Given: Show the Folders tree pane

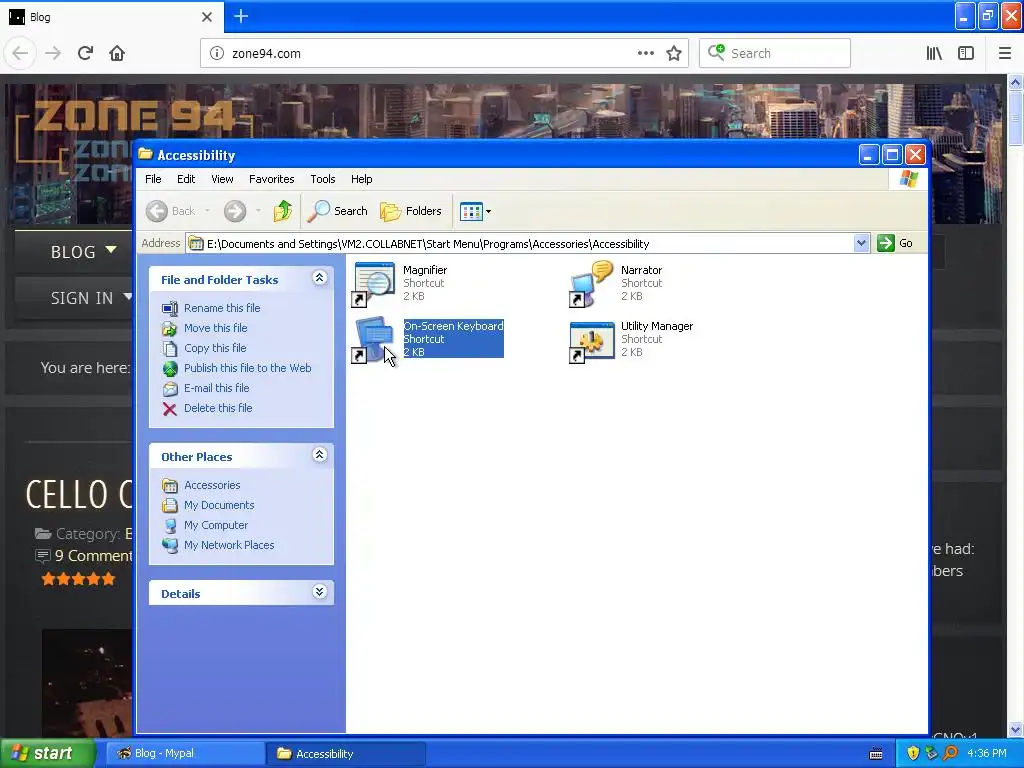Looking at the screenshot, I should (x=411, y=211).
